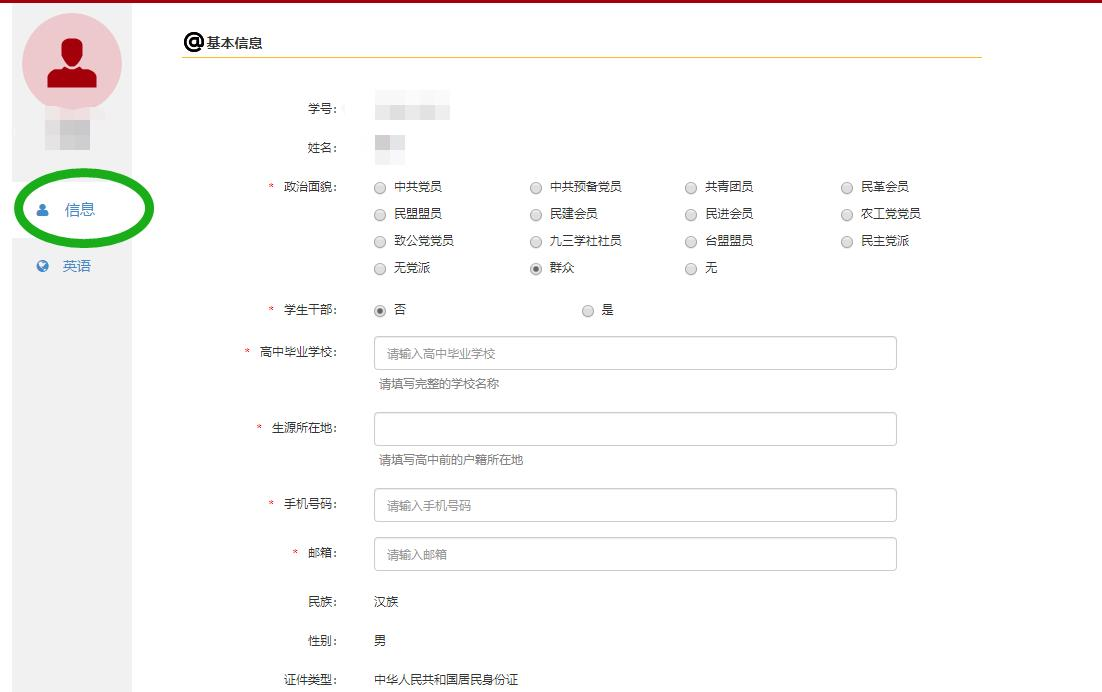This screenshot has height=692, width=1102.
Task: Open the 信息 sidebar menu item
Action: (80, 210)
